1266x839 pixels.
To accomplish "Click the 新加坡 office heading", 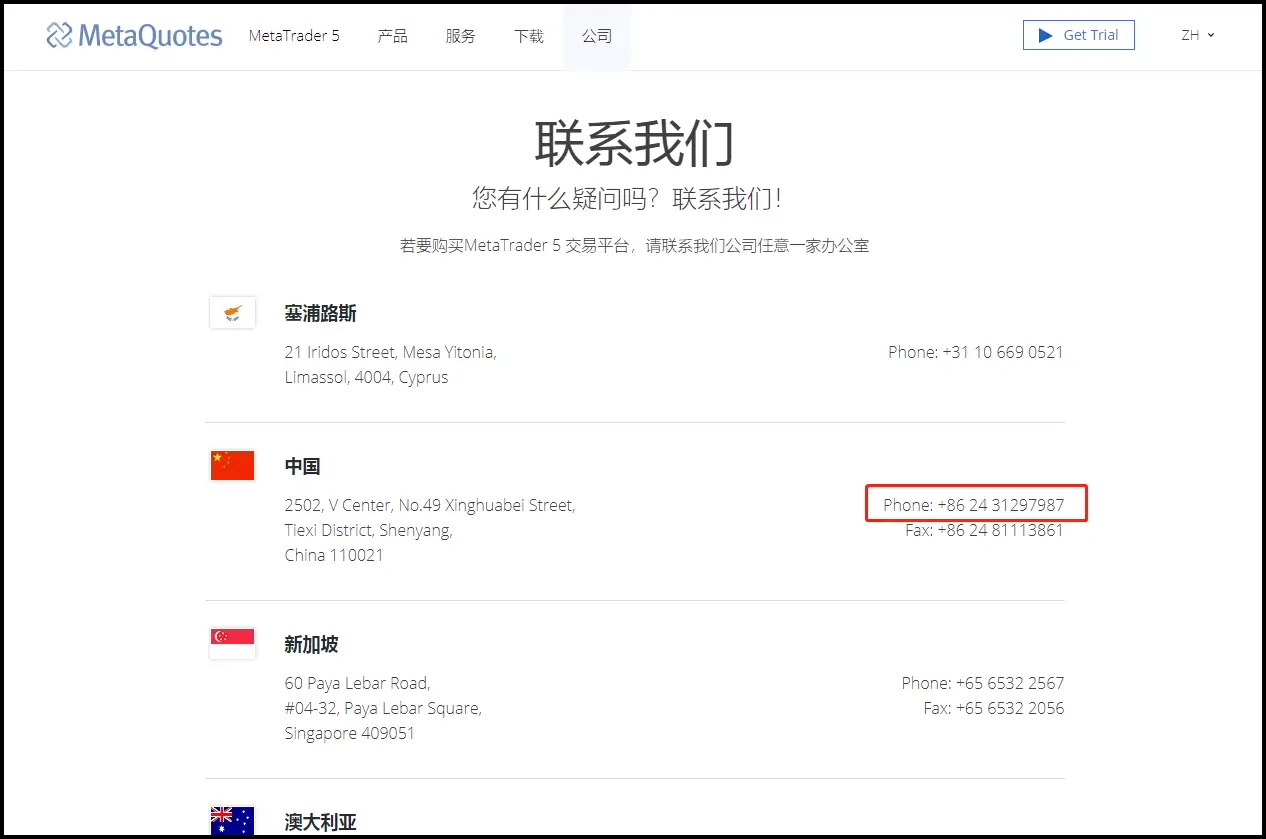I will (x=311, y=644).
